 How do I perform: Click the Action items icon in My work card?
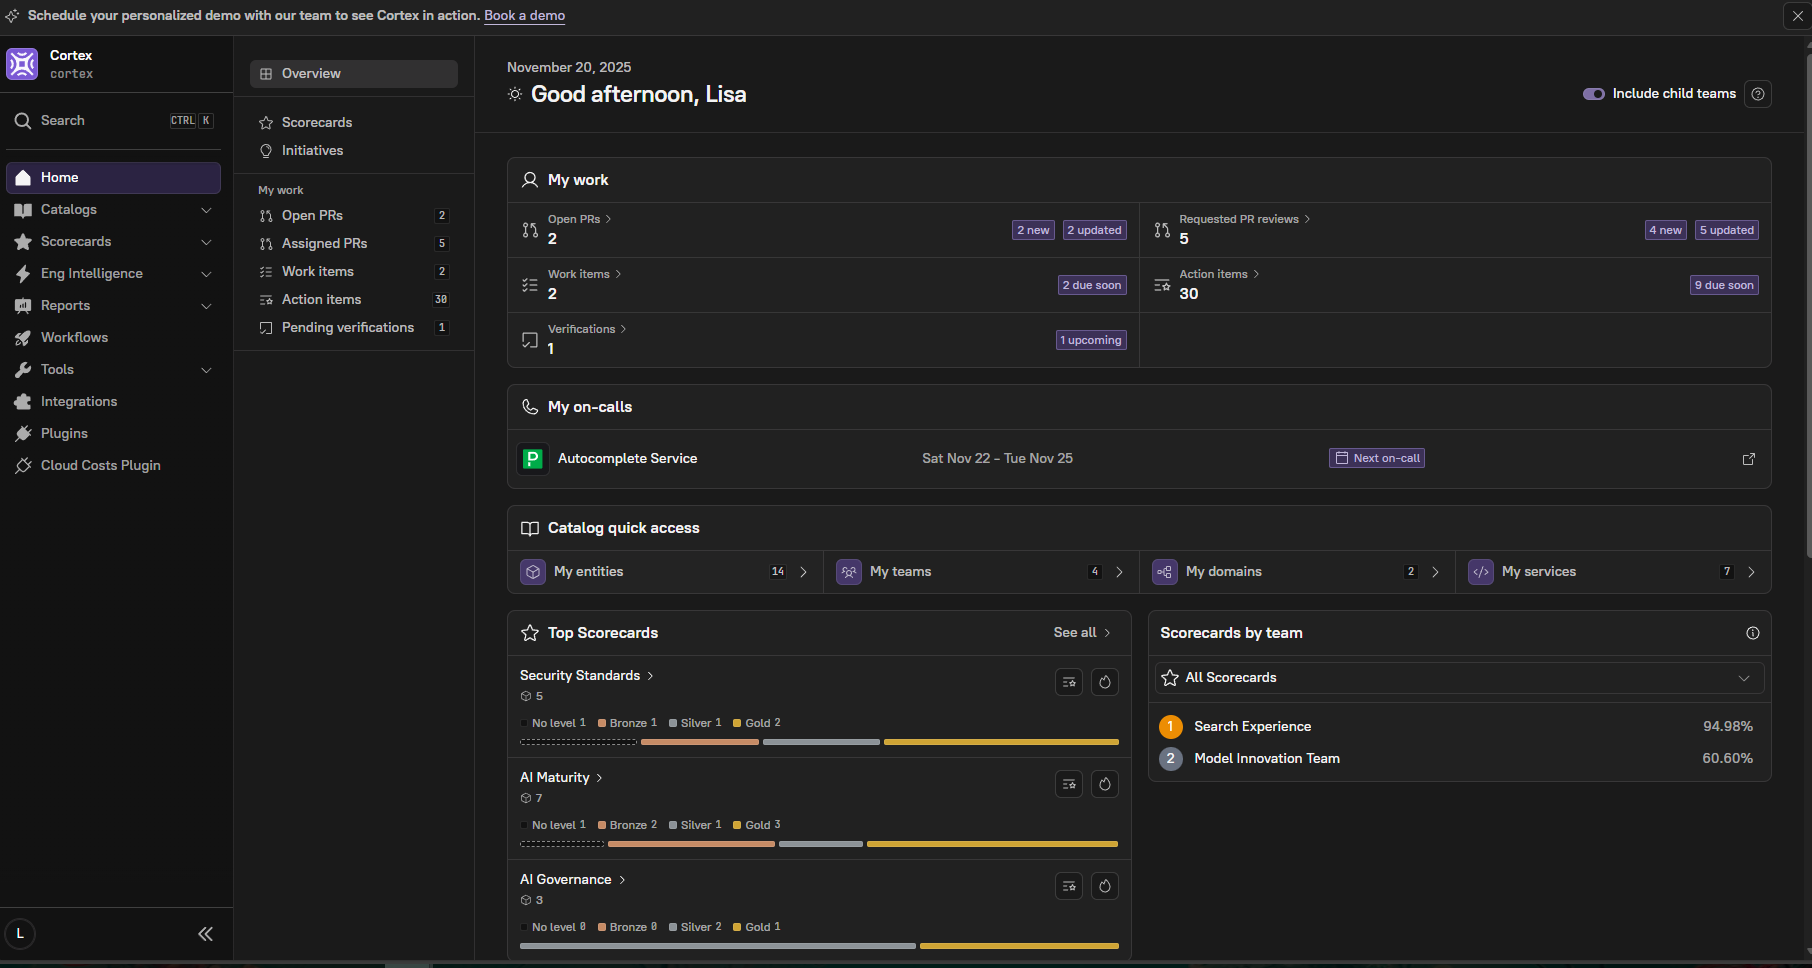click(x=1162, y=285)
